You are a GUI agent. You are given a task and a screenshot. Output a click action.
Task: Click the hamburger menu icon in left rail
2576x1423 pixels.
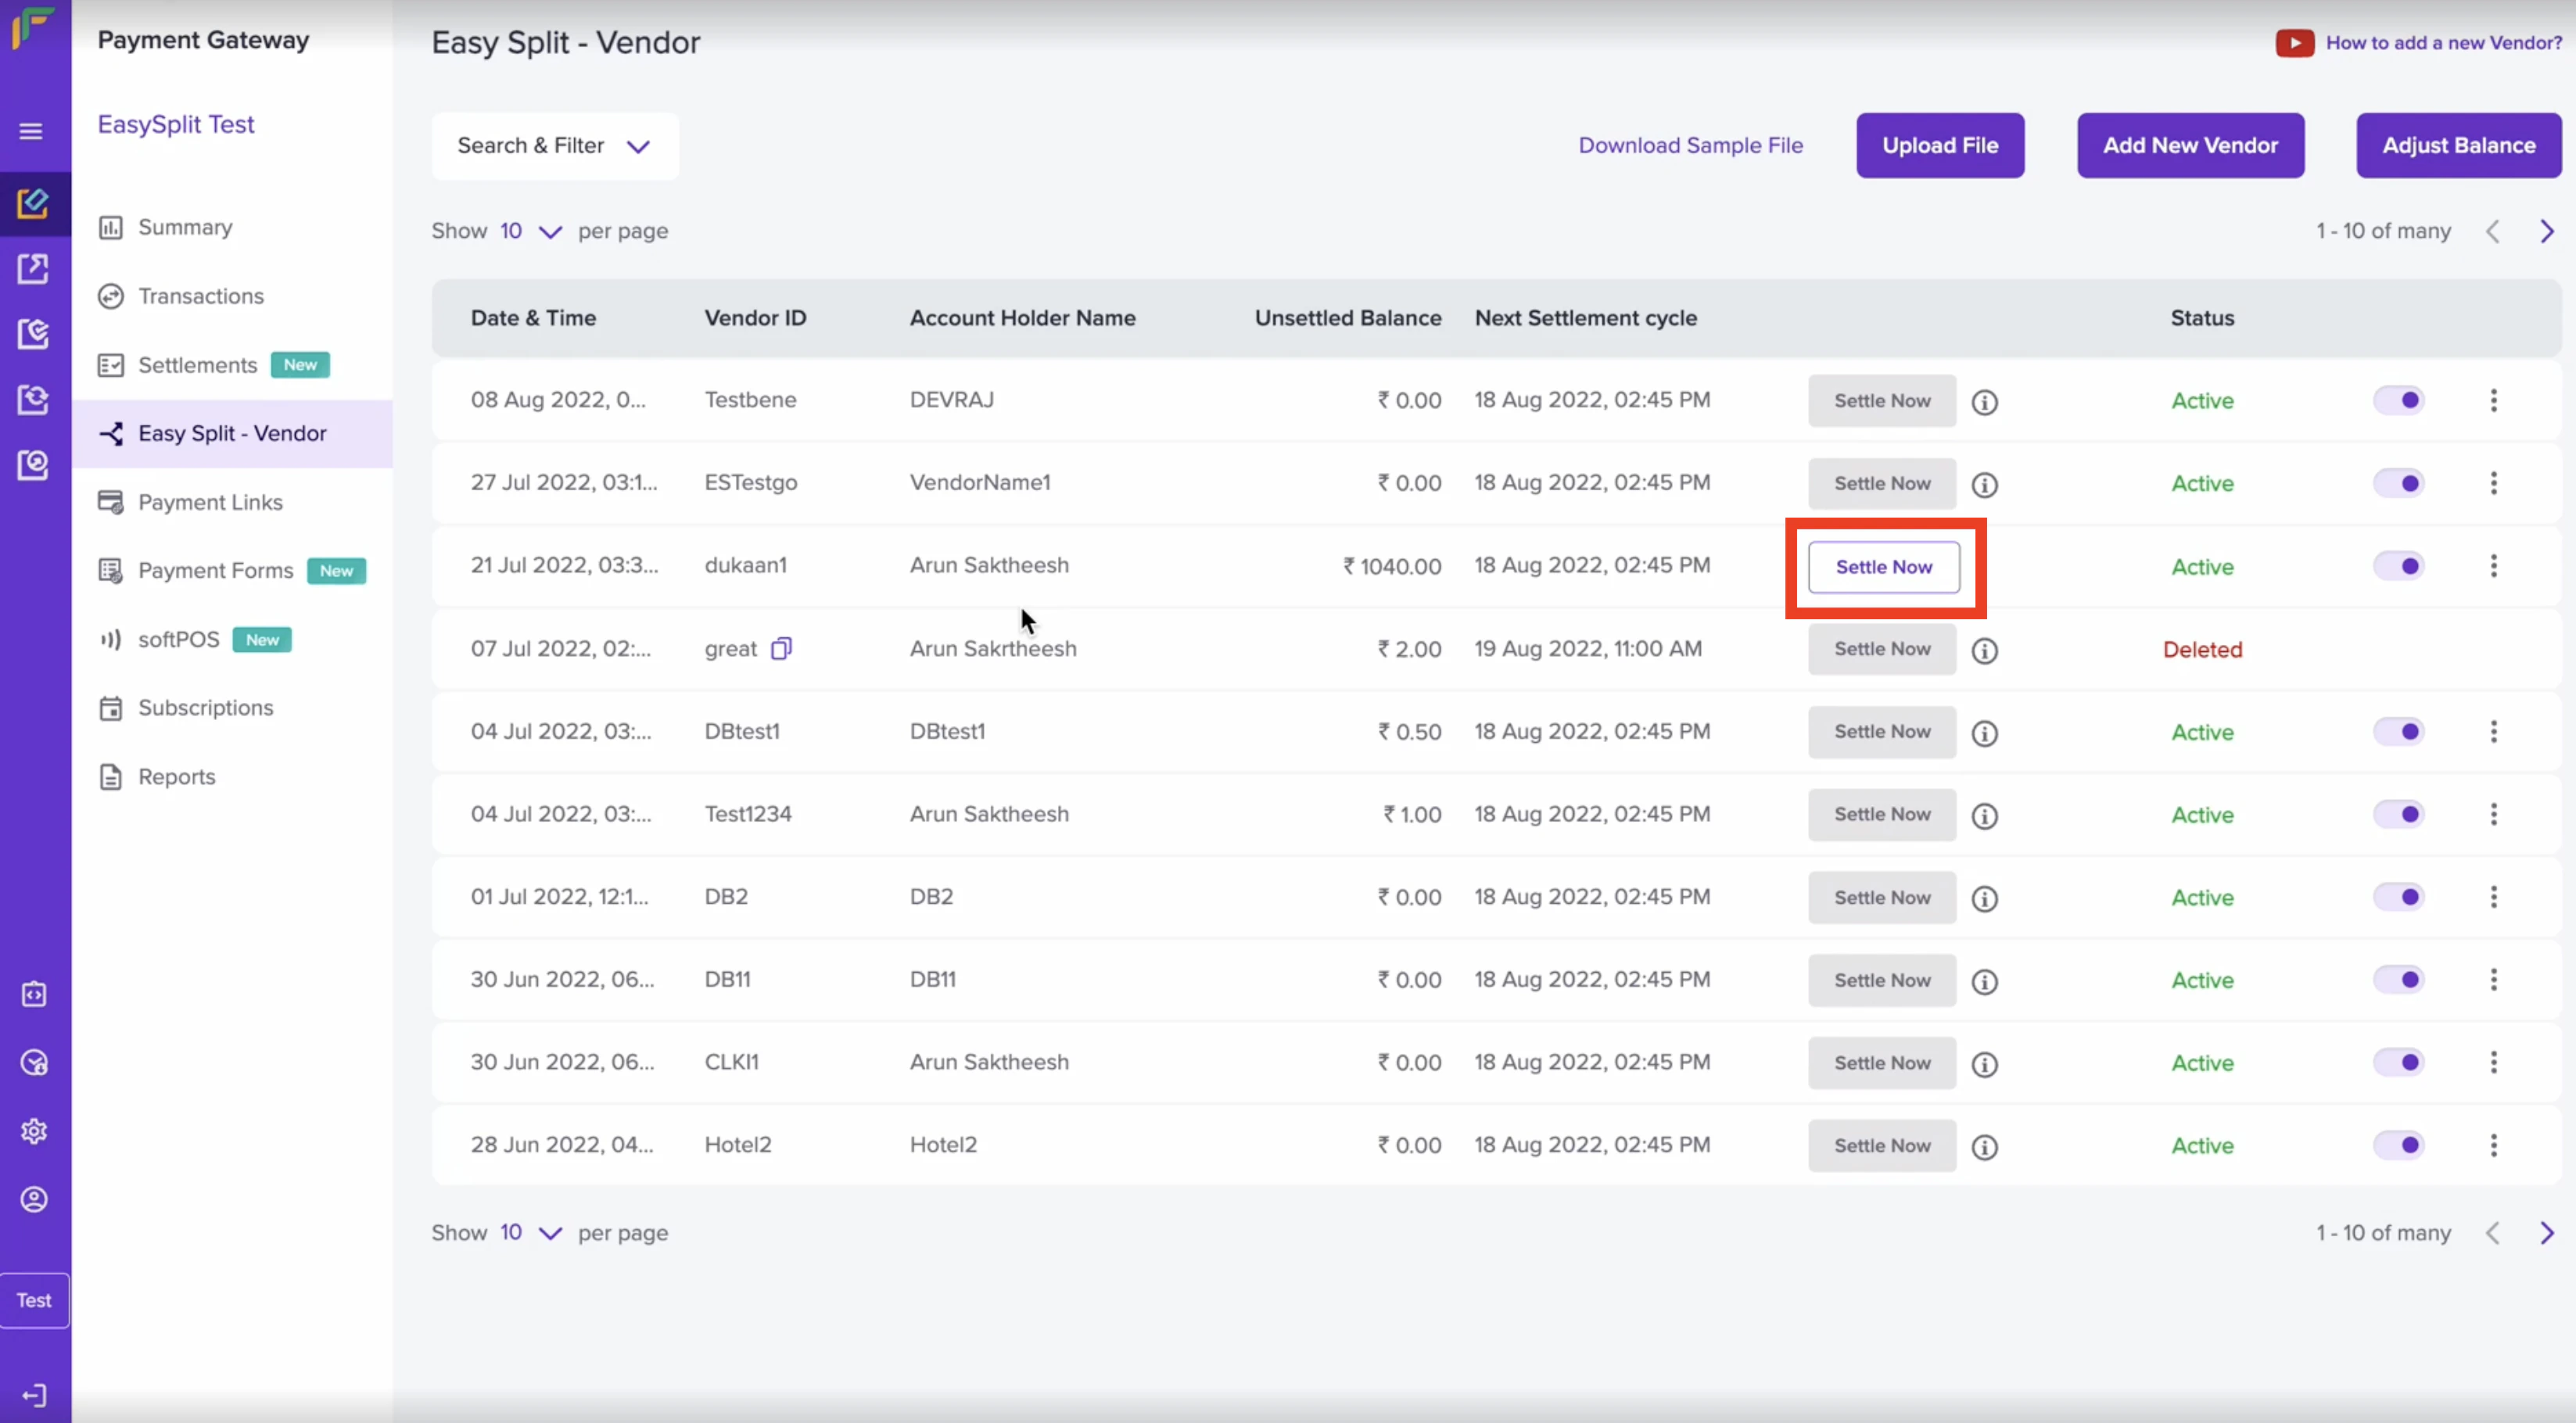point(31,131)
